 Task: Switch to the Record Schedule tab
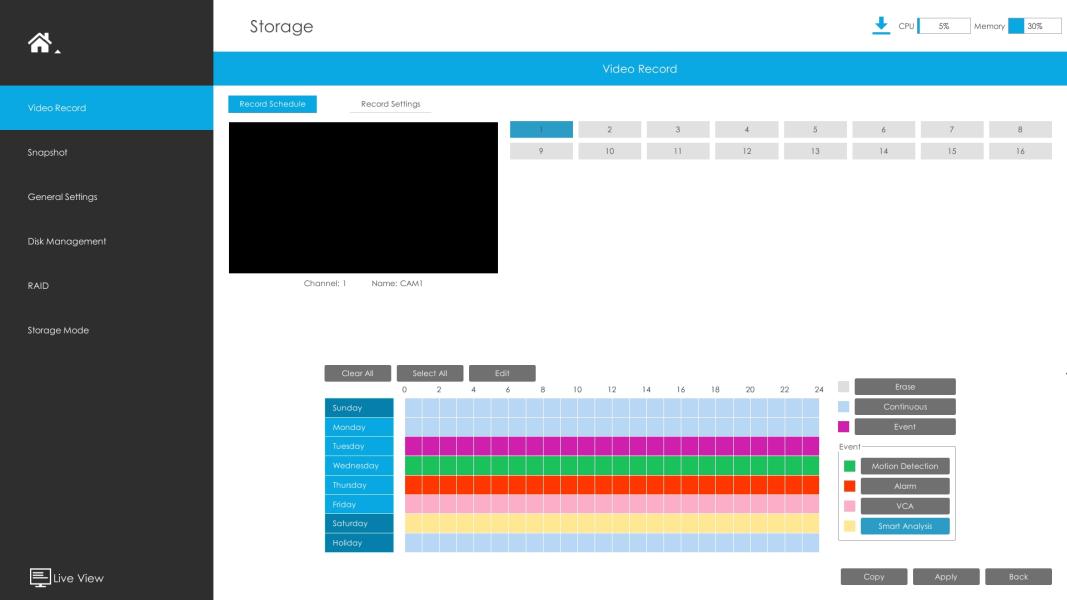pyautogui.click(x=272, y=104)
